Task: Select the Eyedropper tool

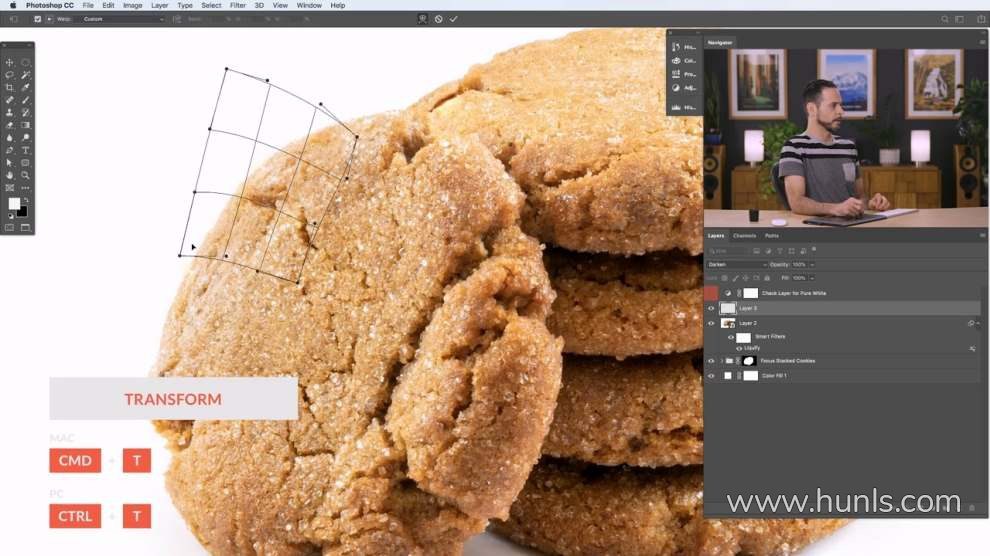Action: click(x=25, y=88)
